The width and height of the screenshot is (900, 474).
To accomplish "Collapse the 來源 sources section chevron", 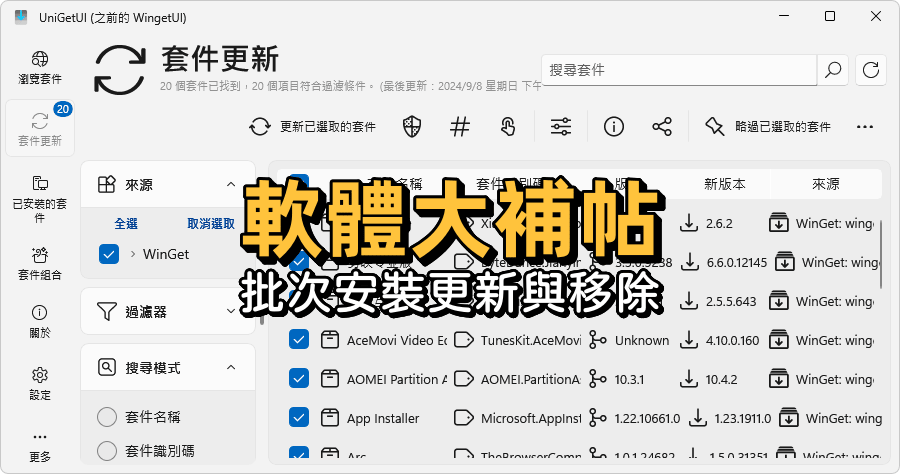I will point(231,184).
